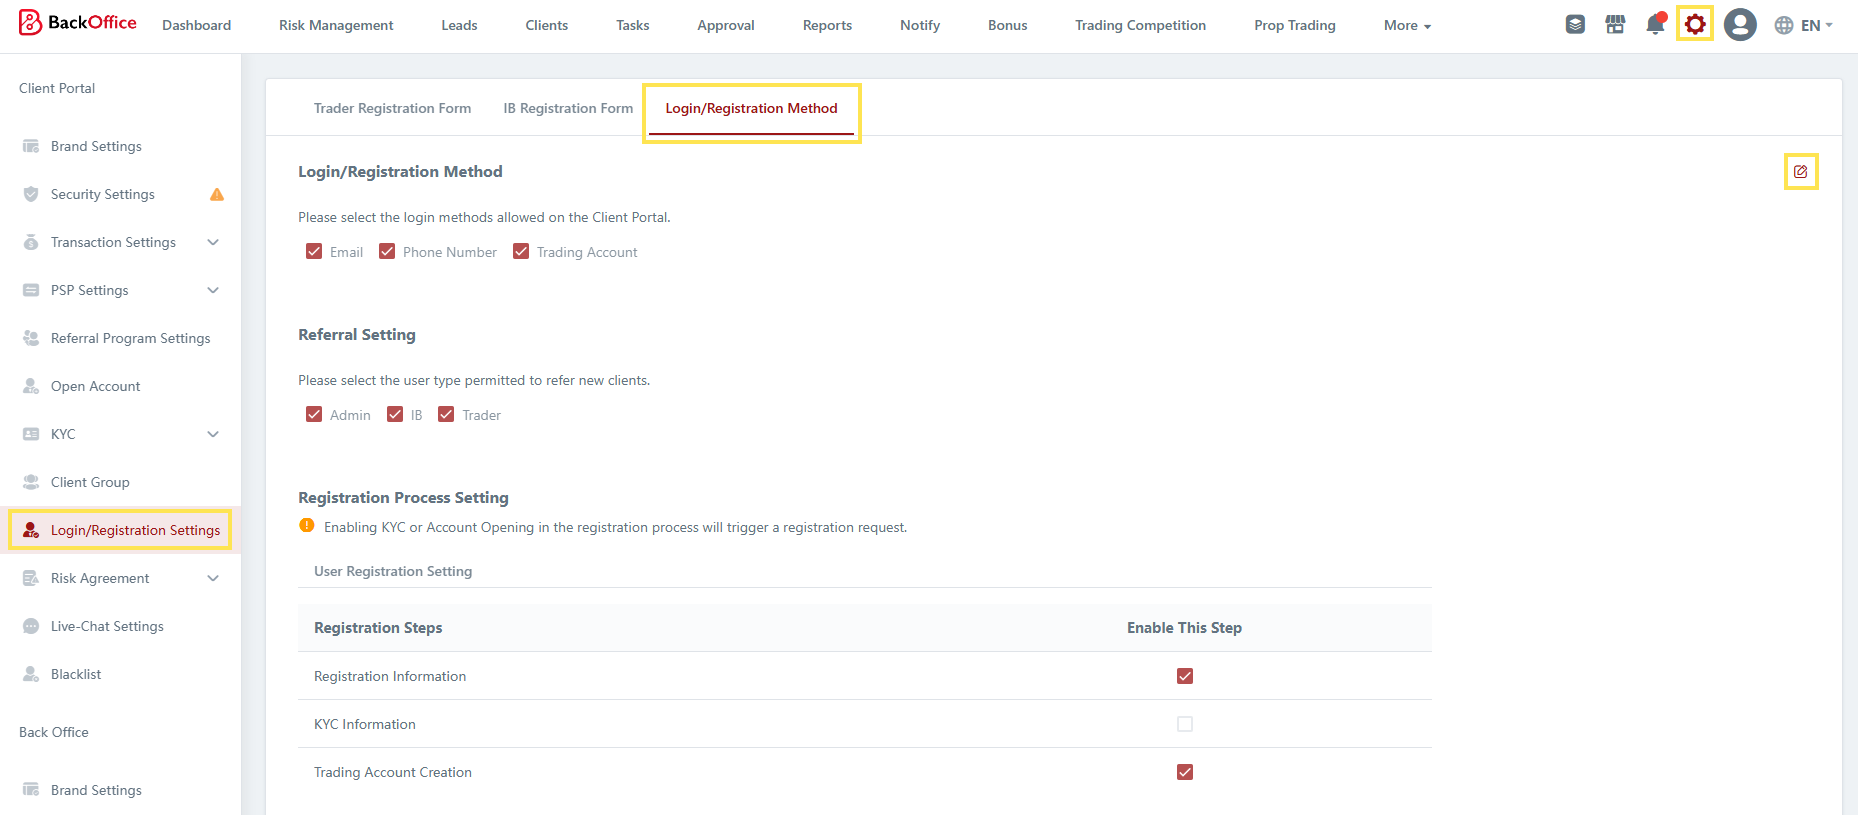Open the IB Registration Form tab

[x=568, y=108]
